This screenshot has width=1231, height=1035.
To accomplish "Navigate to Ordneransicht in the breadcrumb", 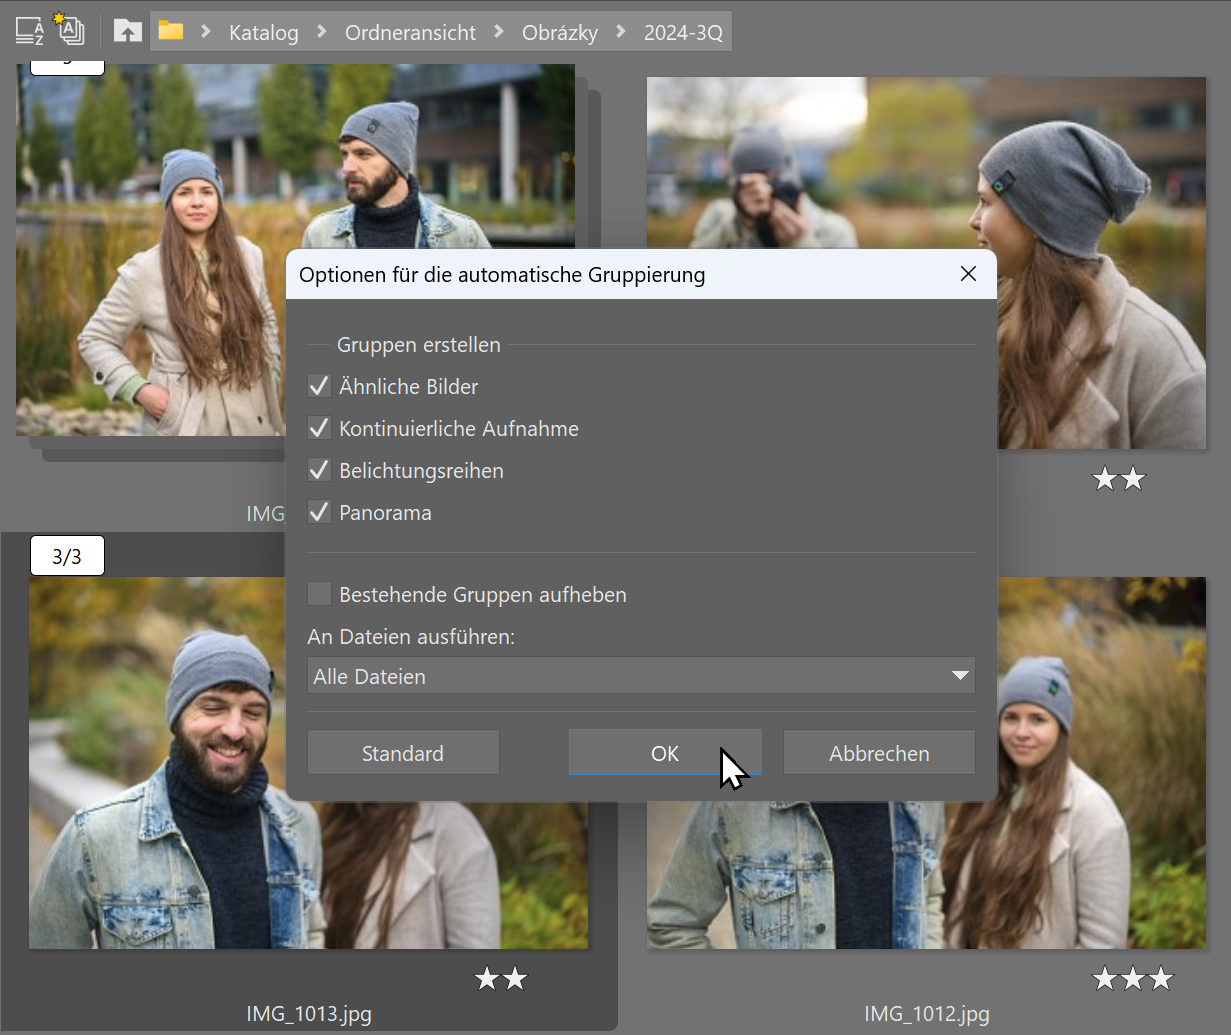I will 410,32.
